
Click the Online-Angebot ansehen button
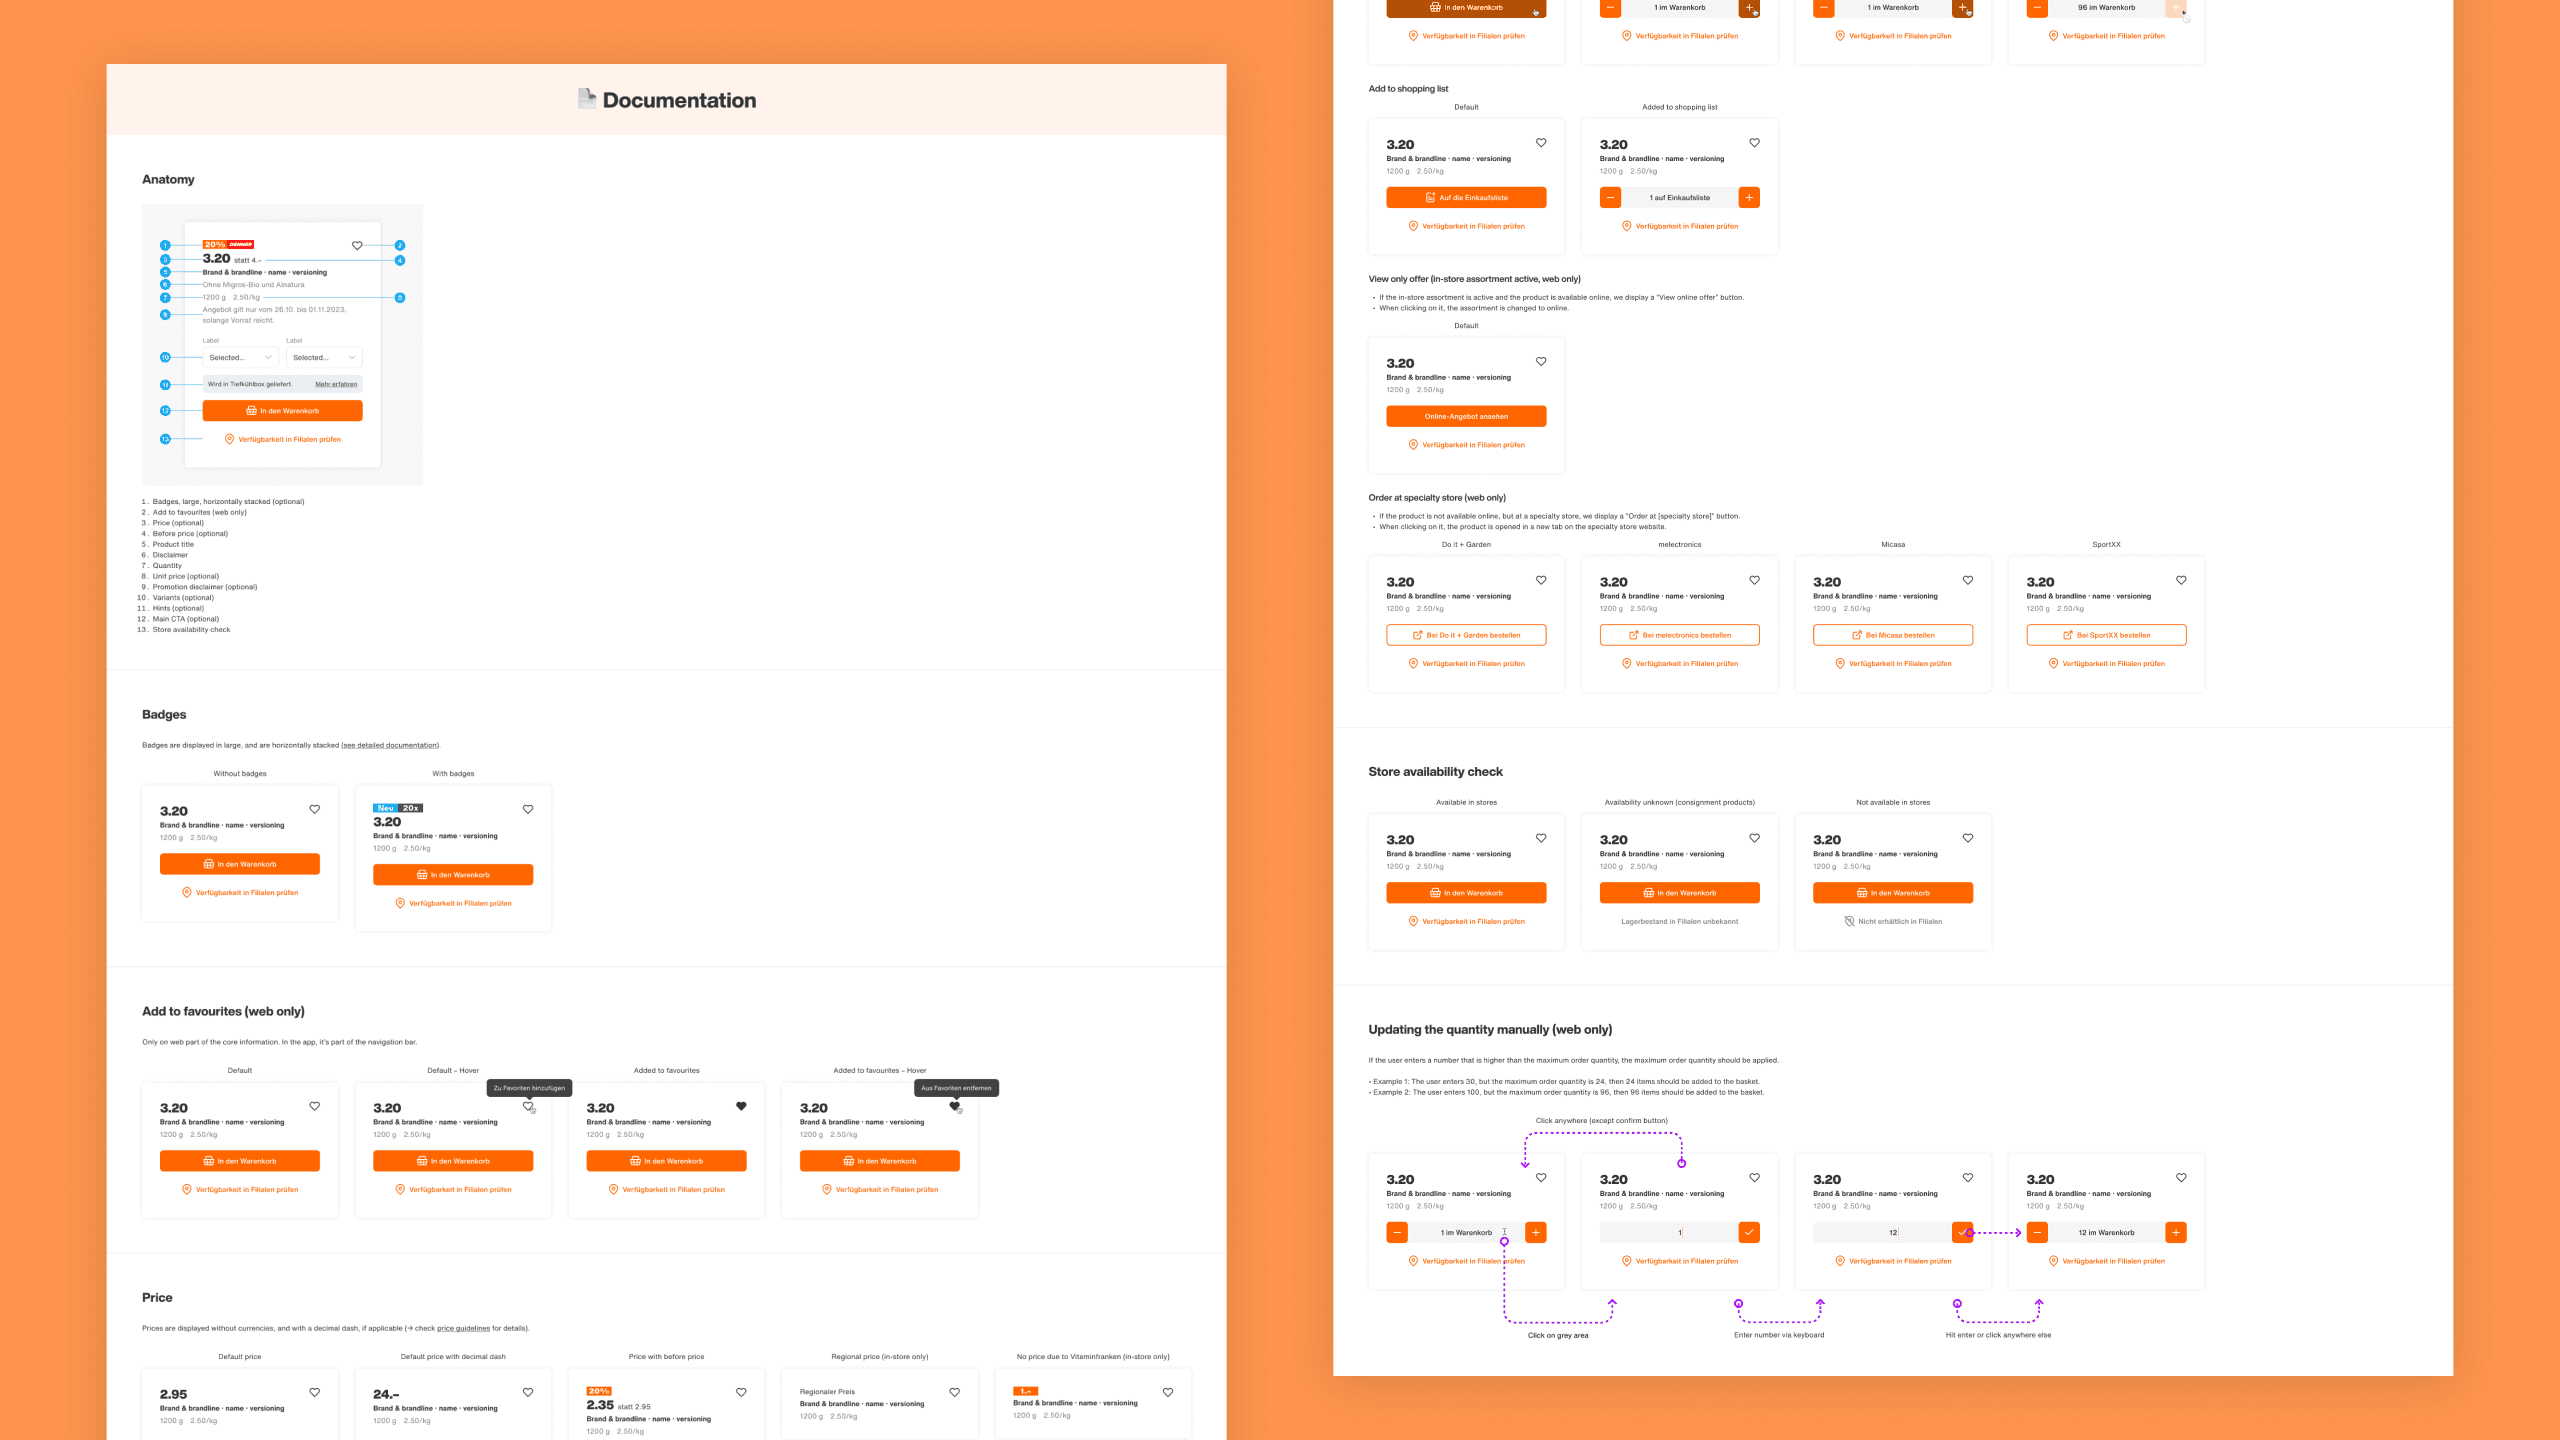(x=1466, y=416)
